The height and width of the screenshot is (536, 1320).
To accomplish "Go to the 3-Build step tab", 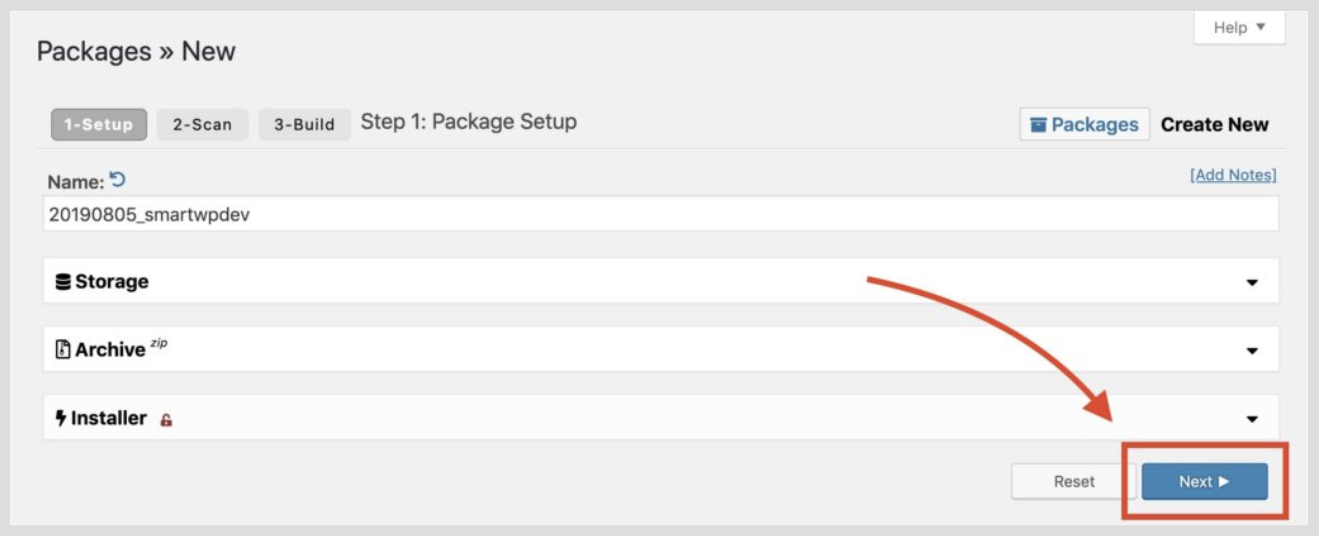I will [x=305, y=125].
